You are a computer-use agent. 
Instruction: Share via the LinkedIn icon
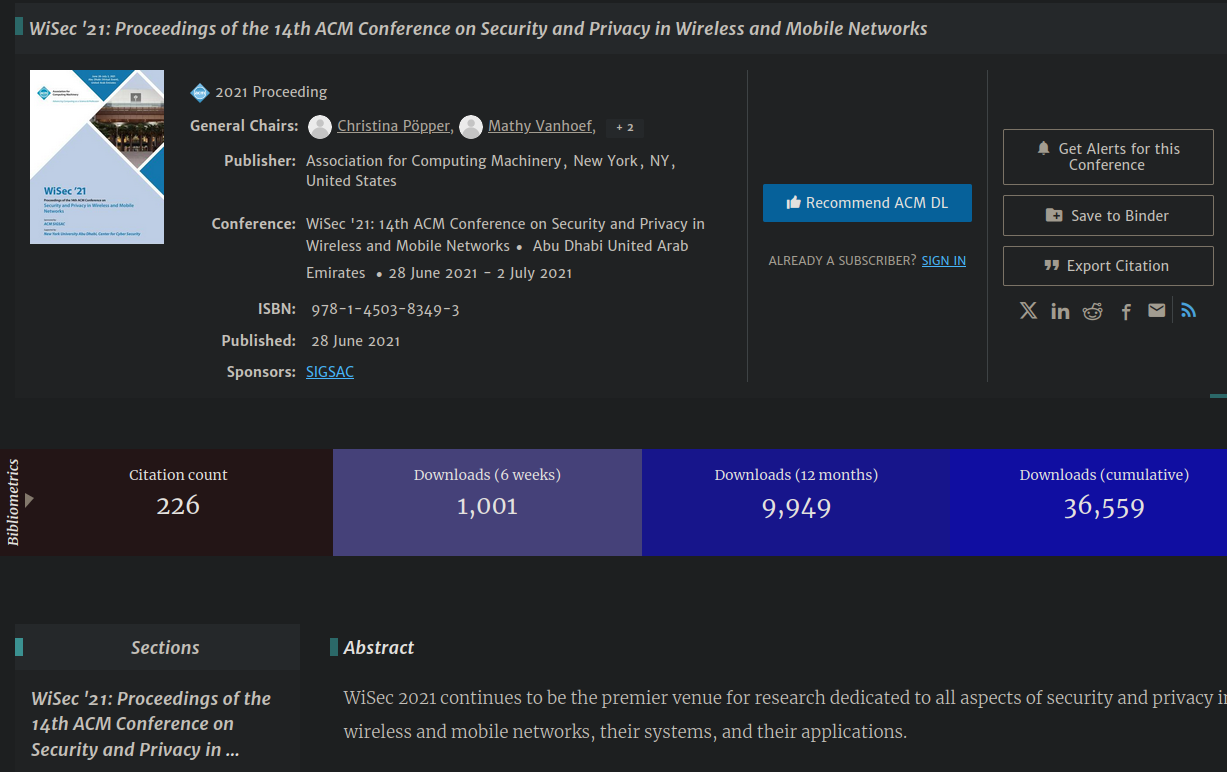click(1060, 312)
